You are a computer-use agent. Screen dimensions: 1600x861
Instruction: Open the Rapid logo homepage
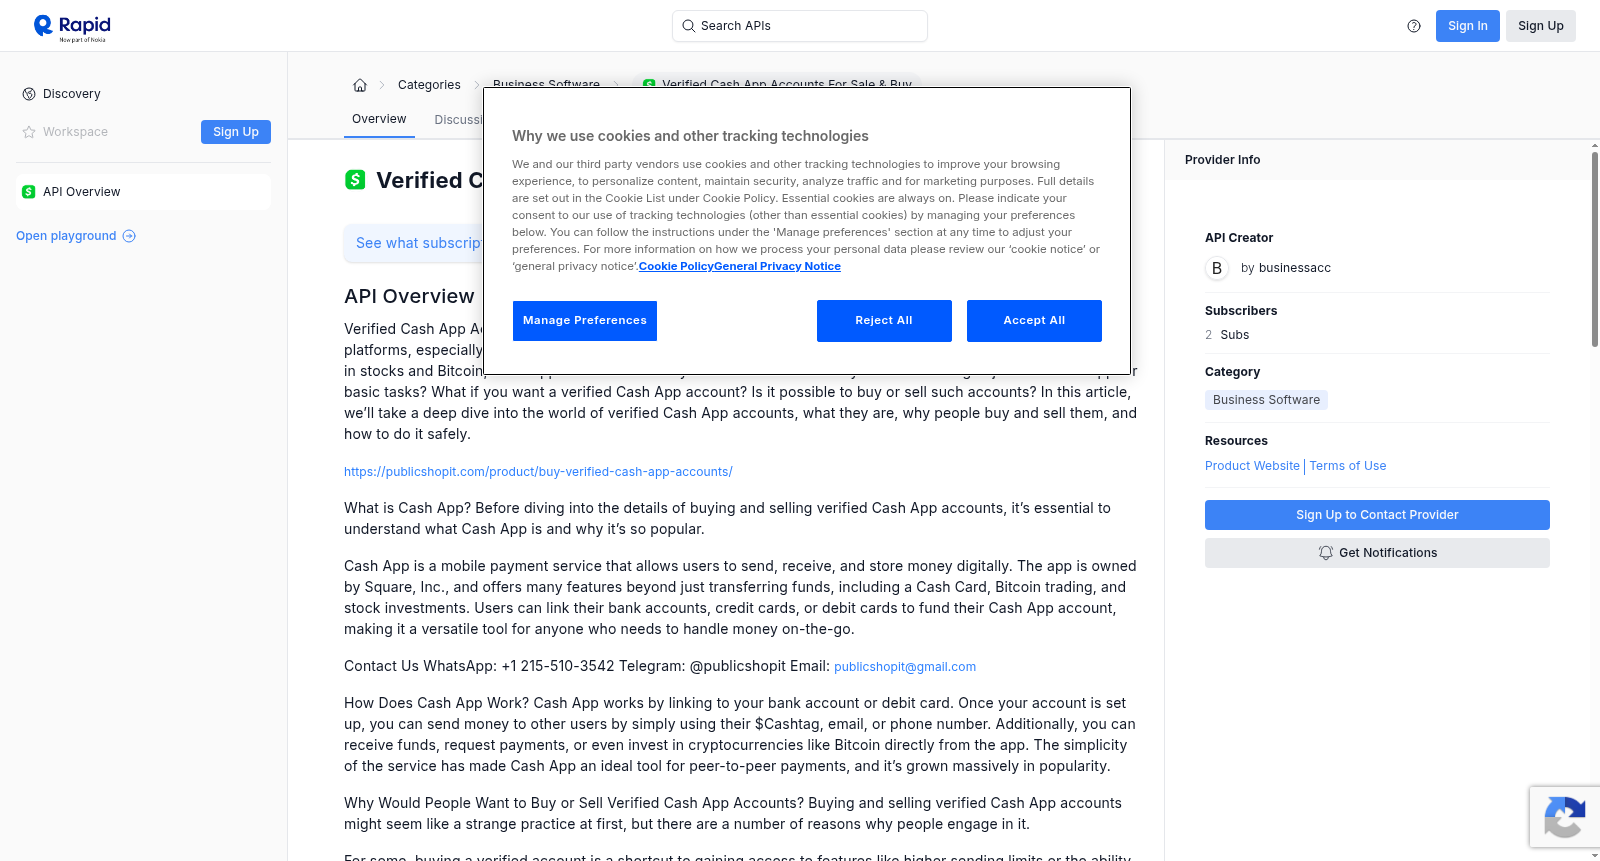point(72,27)
